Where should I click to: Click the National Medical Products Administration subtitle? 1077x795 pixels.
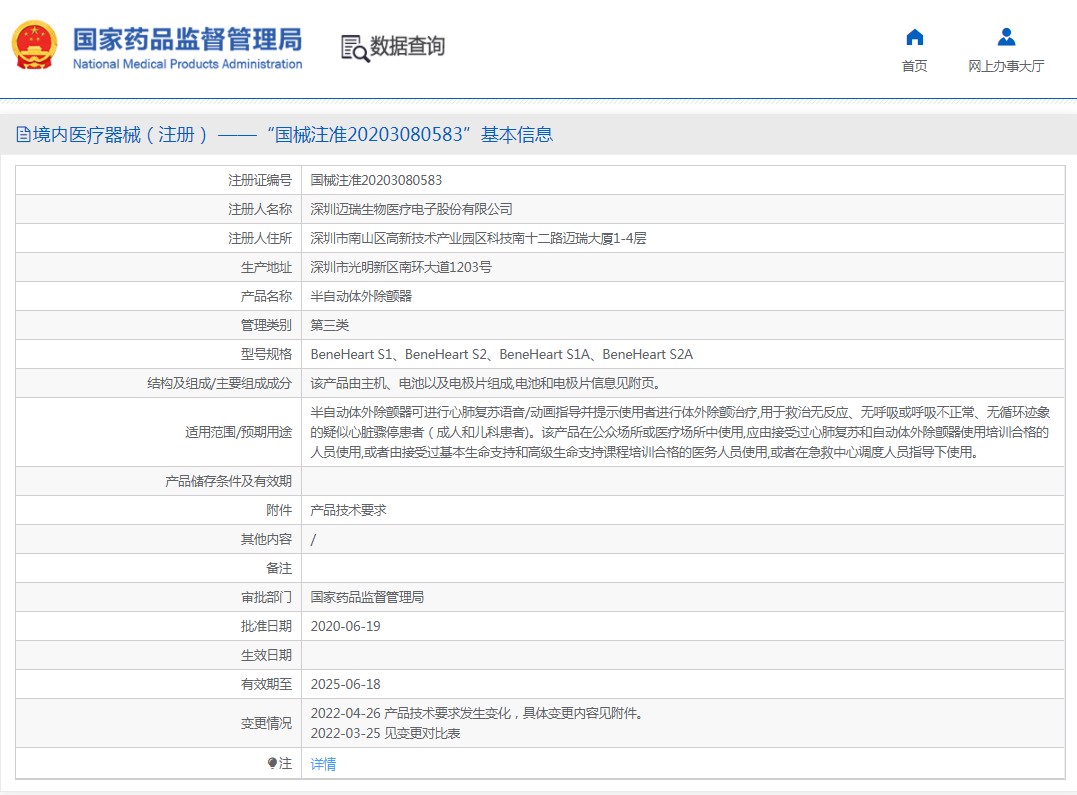click(x=187, y=64)
